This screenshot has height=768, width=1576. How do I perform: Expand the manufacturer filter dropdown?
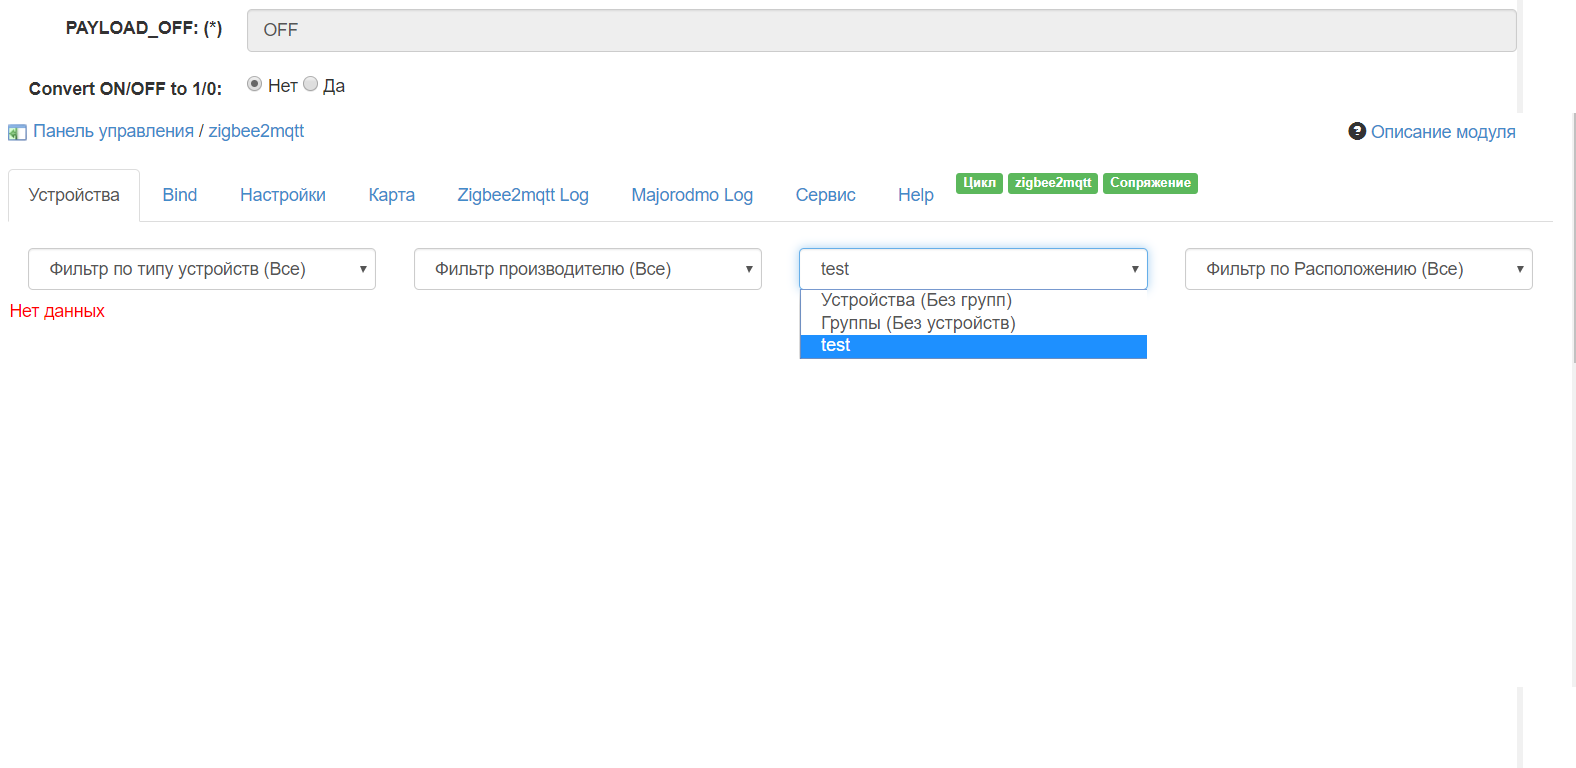point(588,269)
